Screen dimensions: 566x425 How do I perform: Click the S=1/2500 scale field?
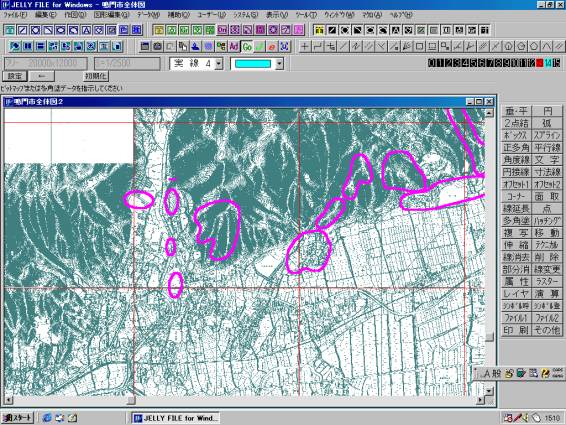[127, 64]
